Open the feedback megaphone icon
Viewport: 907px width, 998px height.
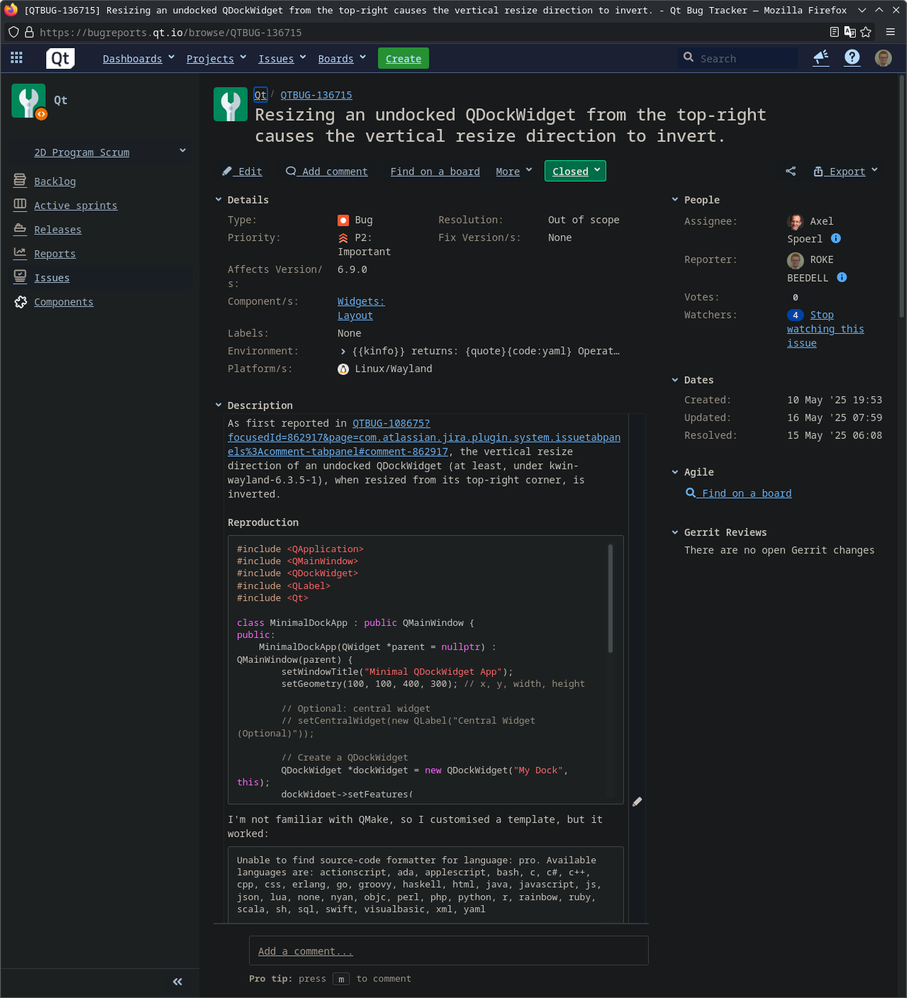click(x=821, y=58)
